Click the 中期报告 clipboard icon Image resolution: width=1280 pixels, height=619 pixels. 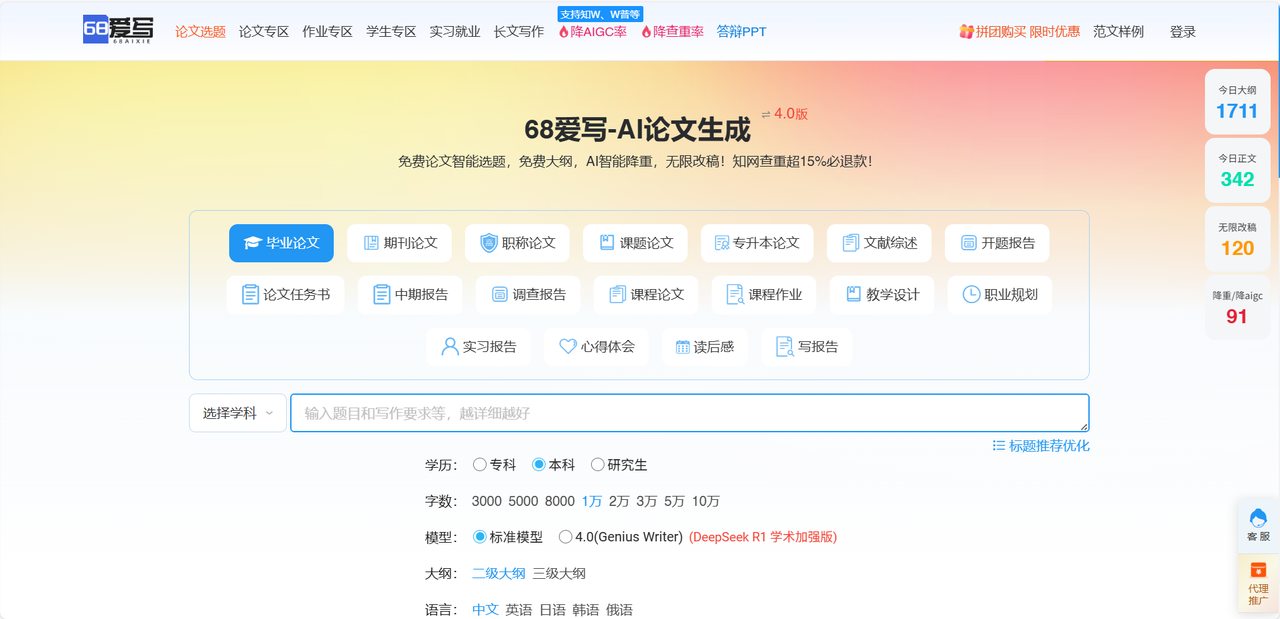point(382,295)
